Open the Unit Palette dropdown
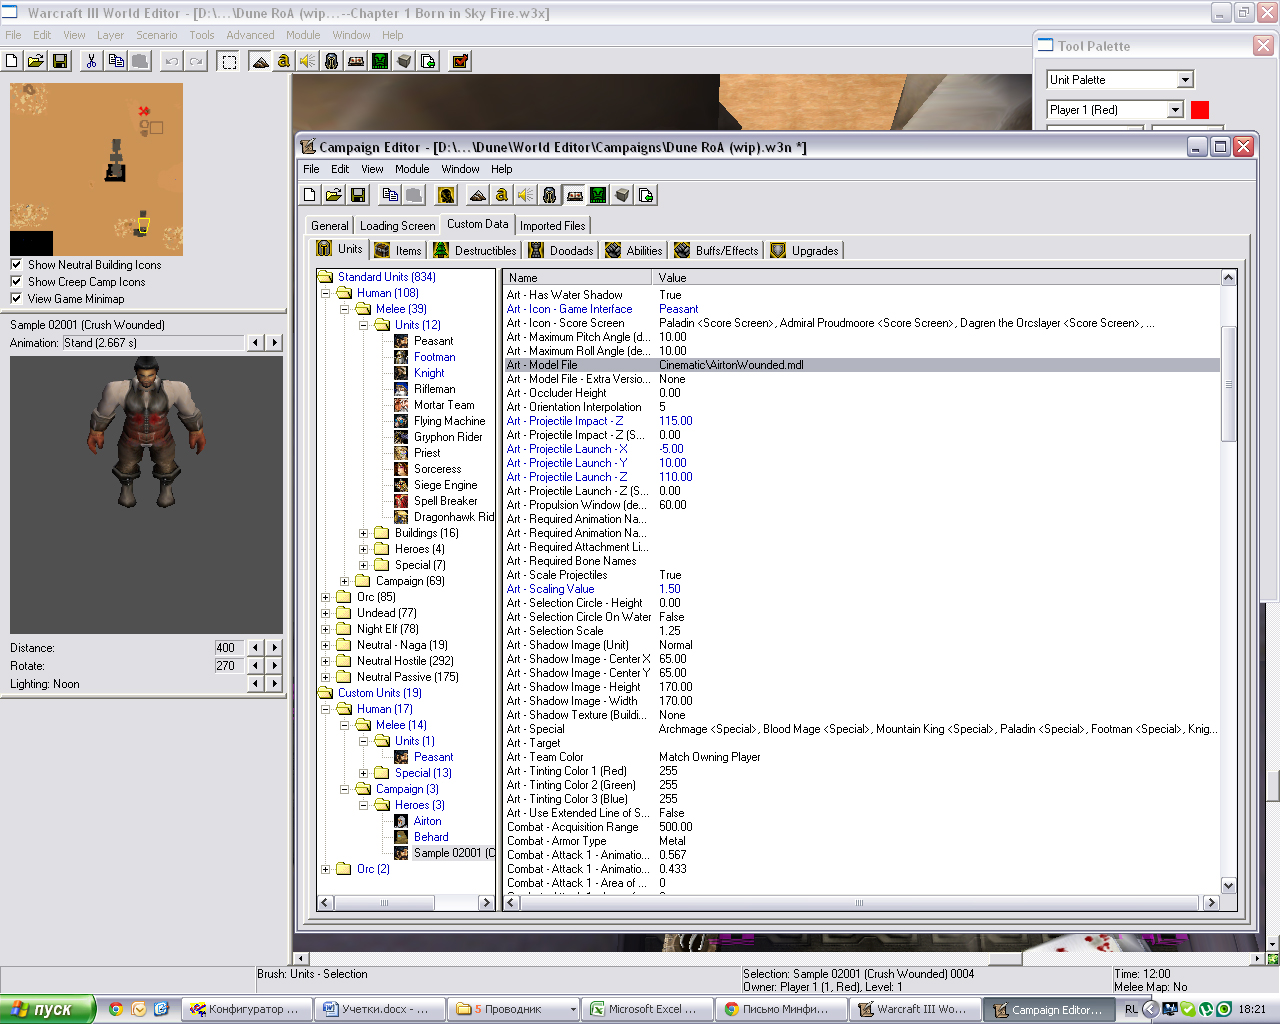Image resolution: width=1280 pixels, height=1024 pixels. pyautogui.click(x=1185, y=80)
